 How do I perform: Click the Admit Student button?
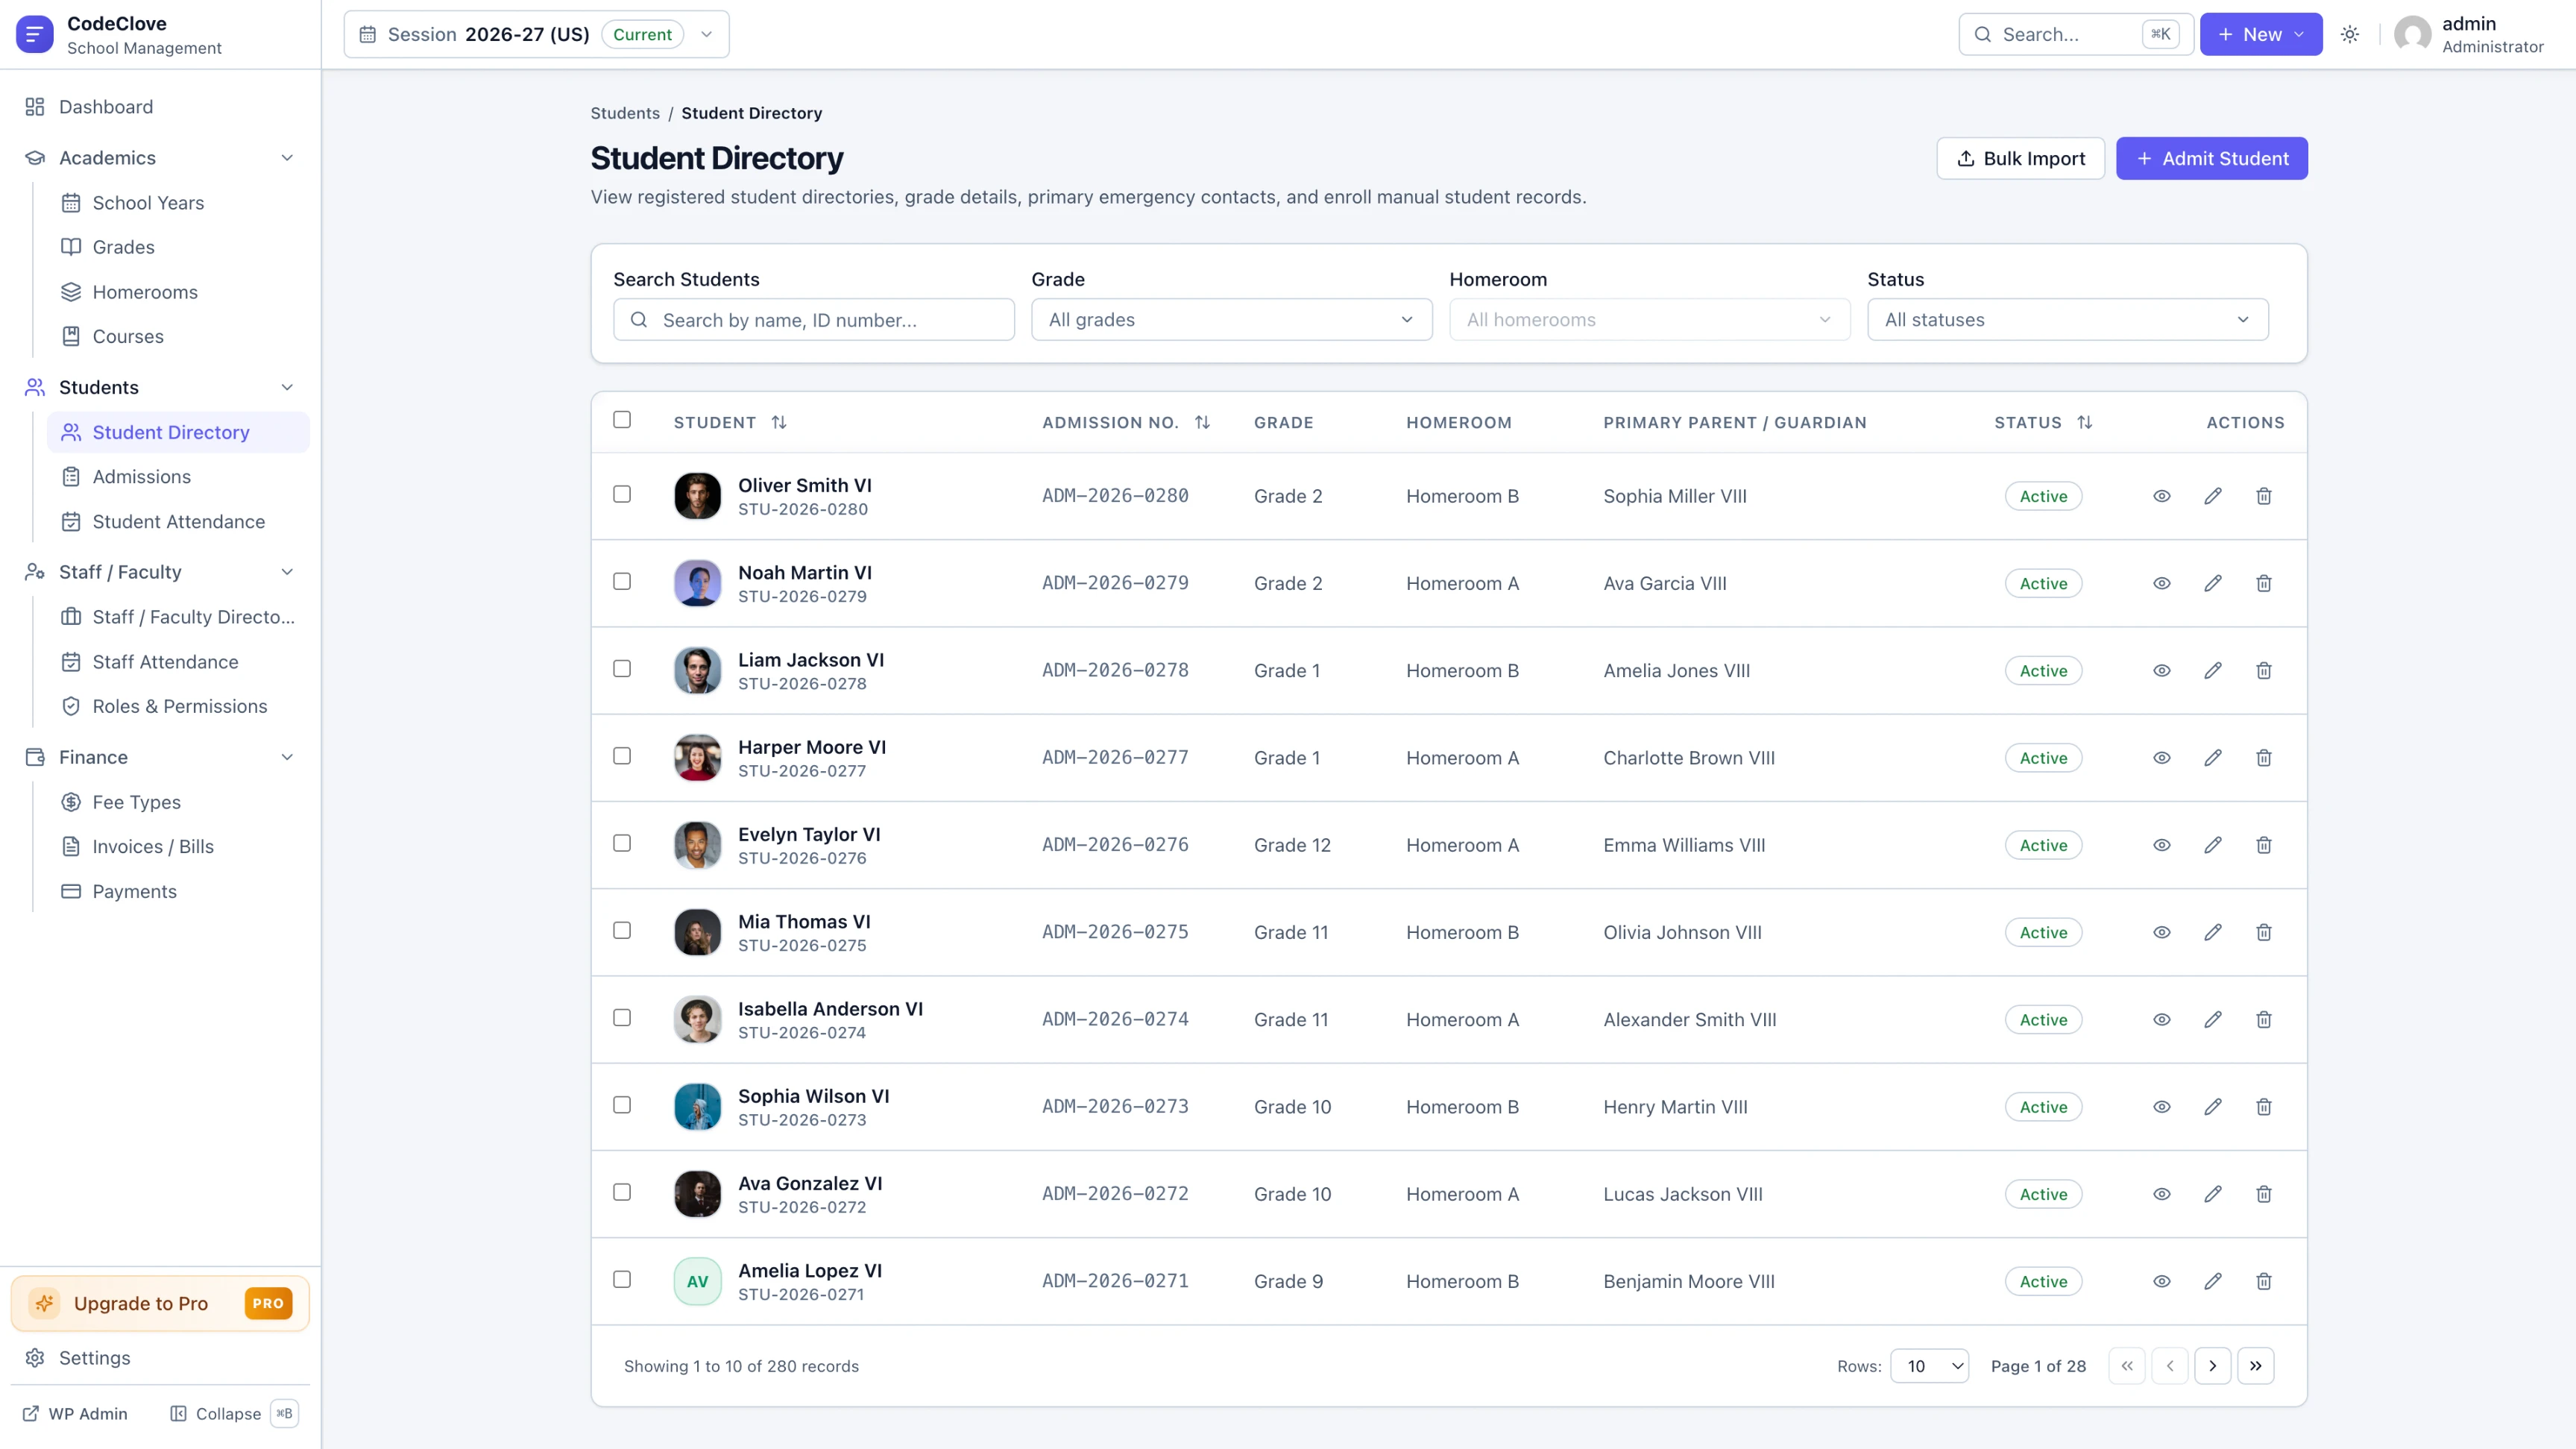click(2211, 158)
